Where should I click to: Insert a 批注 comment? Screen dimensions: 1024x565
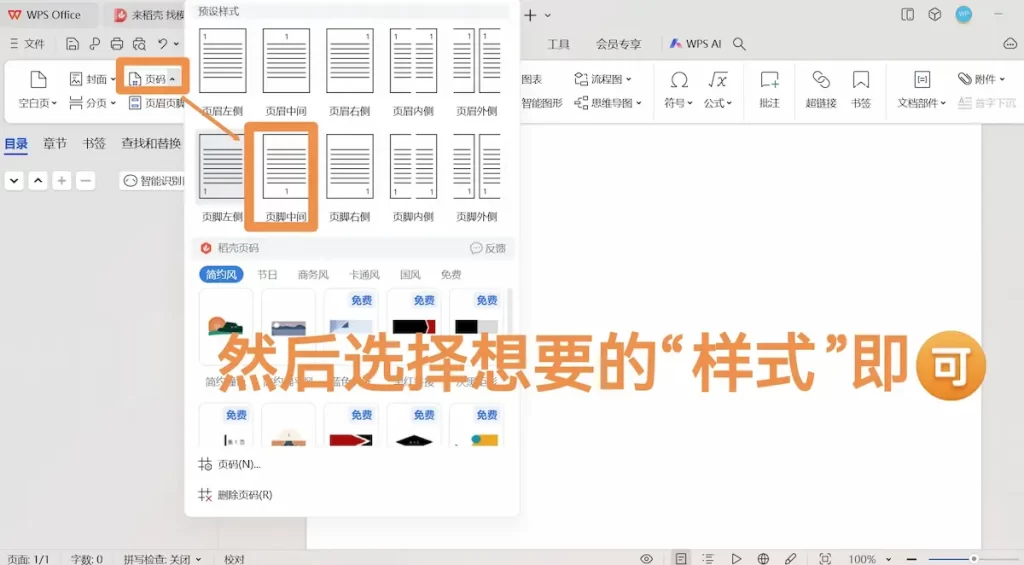pos(769,89)
